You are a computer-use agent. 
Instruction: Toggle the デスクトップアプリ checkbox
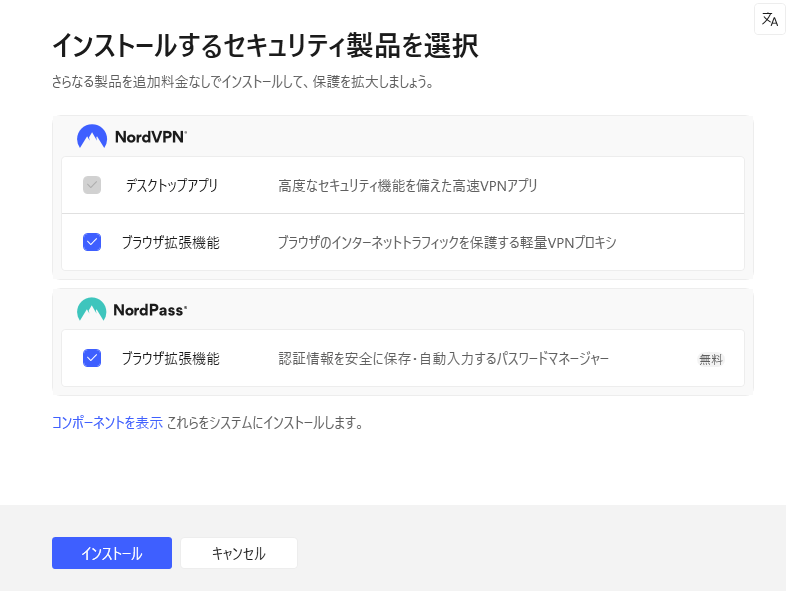click(92, 185)
